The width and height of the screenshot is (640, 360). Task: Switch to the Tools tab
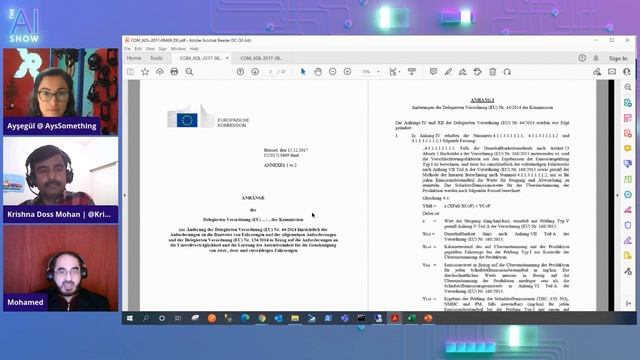tap(156, 58)
